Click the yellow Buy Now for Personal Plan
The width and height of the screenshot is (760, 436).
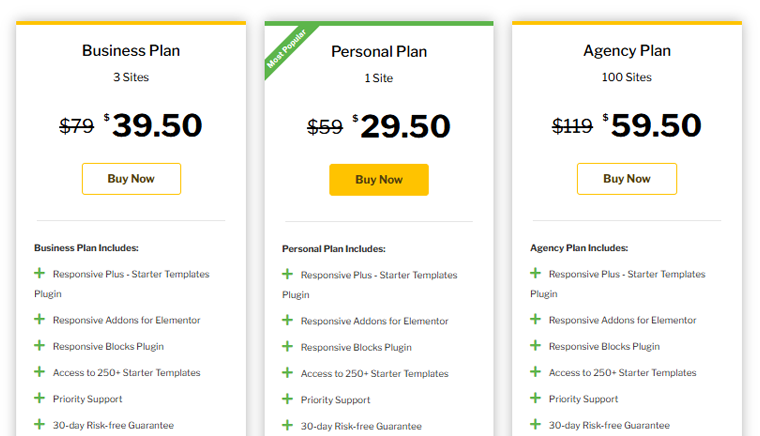(379, 180)
